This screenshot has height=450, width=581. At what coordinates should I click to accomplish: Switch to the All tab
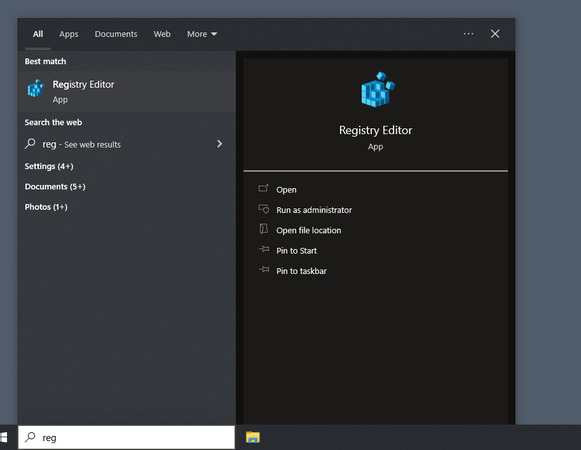(x=38, y=34)
